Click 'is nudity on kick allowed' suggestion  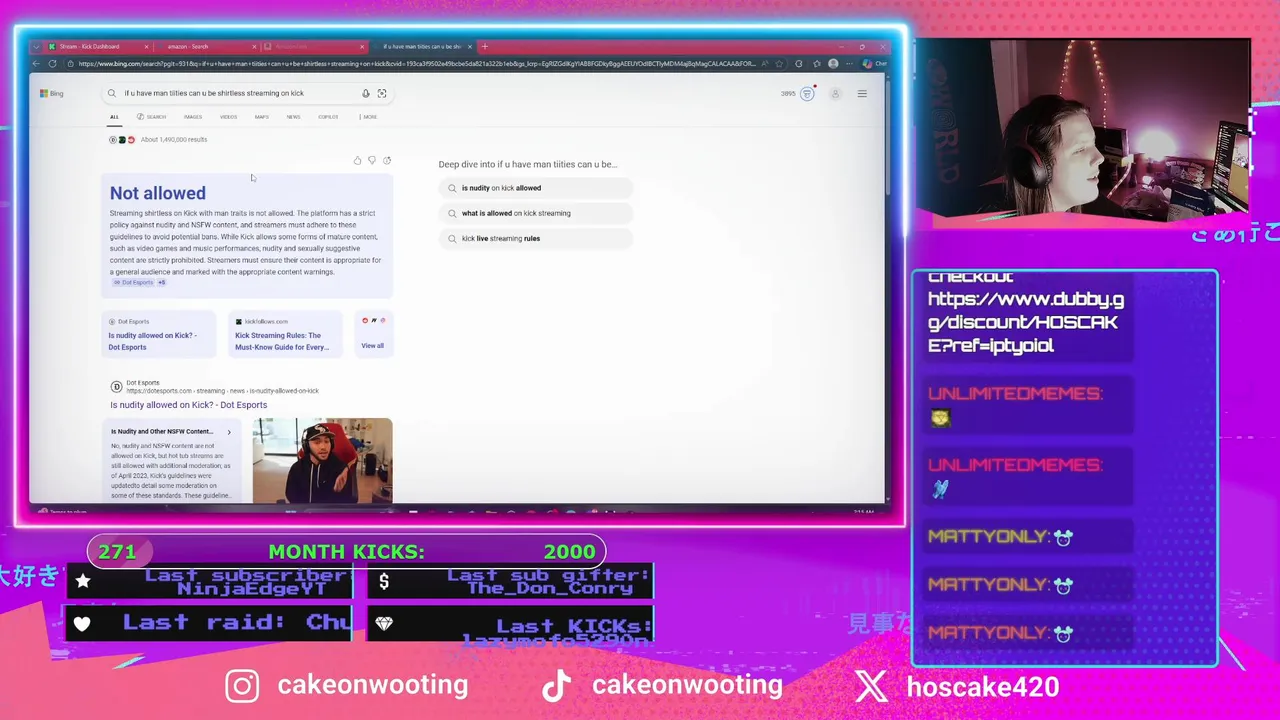pos(536,188)
